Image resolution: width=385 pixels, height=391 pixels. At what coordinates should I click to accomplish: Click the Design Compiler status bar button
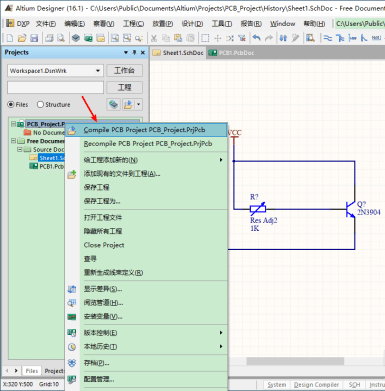[x=316, y=385]
